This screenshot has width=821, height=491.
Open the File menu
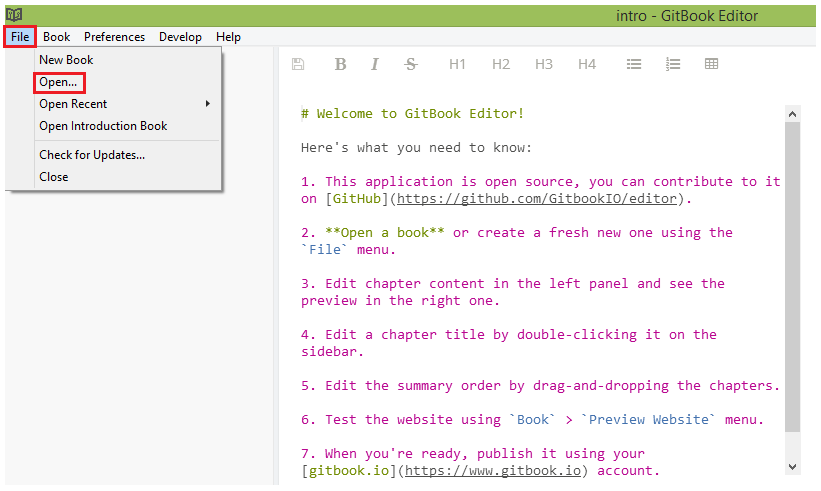(20, 37)
